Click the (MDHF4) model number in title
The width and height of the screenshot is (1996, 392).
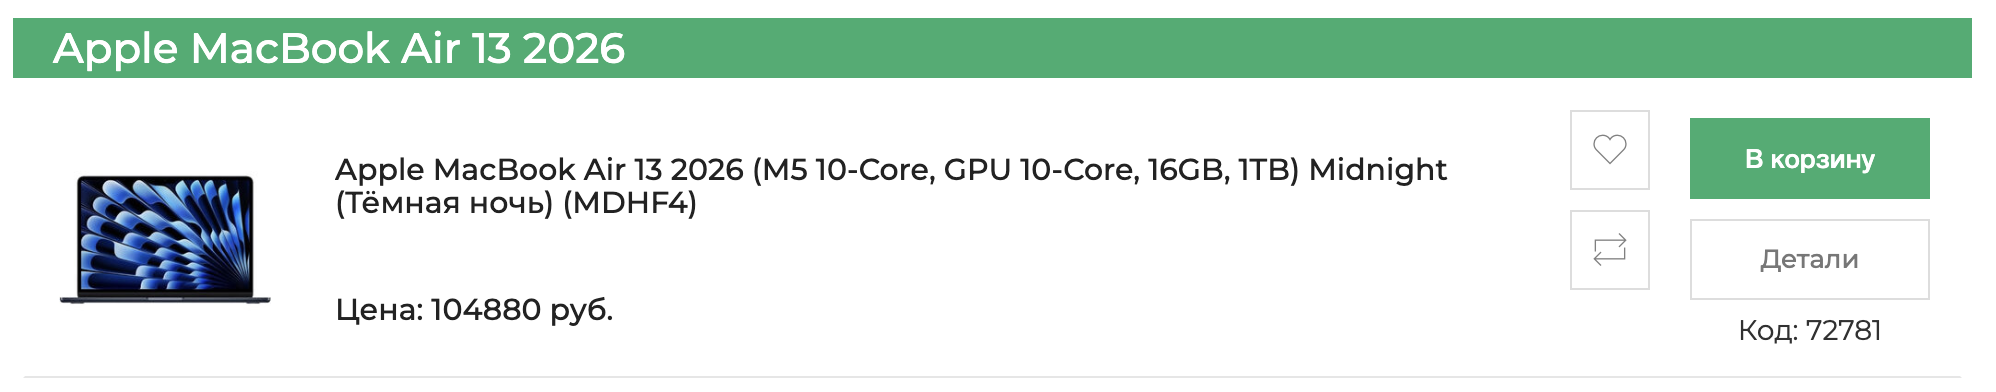click(x=630, y=204)
